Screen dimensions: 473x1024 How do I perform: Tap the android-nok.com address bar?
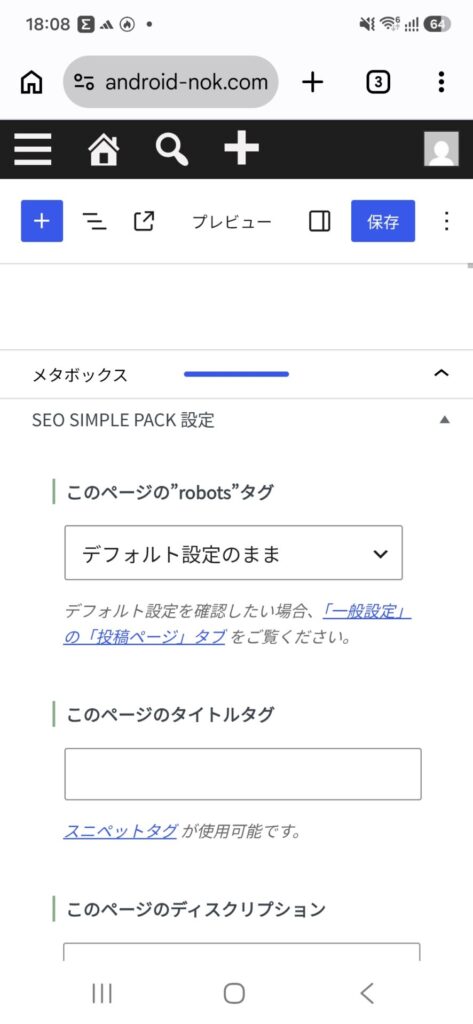point(171,82)
